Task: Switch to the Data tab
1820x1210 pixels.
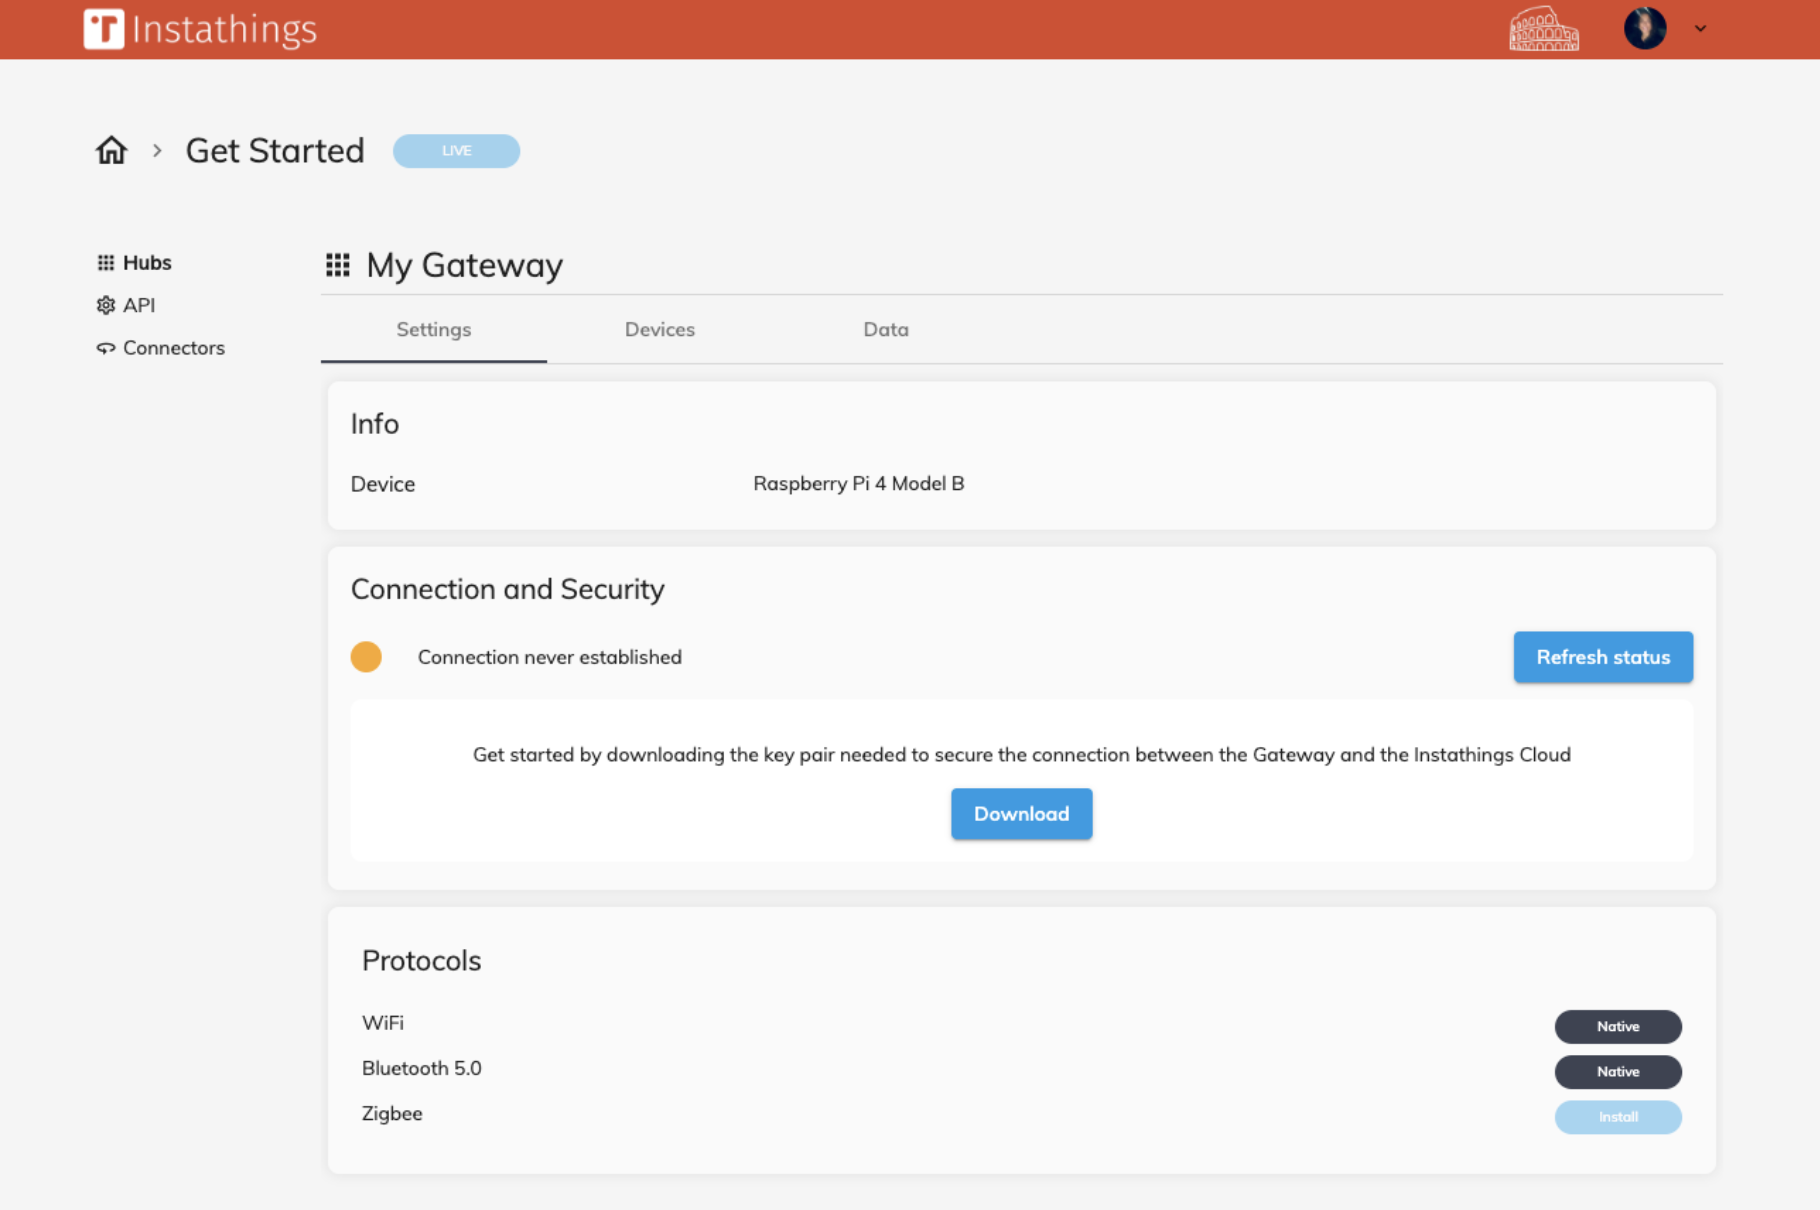Action: coord(886,330)
